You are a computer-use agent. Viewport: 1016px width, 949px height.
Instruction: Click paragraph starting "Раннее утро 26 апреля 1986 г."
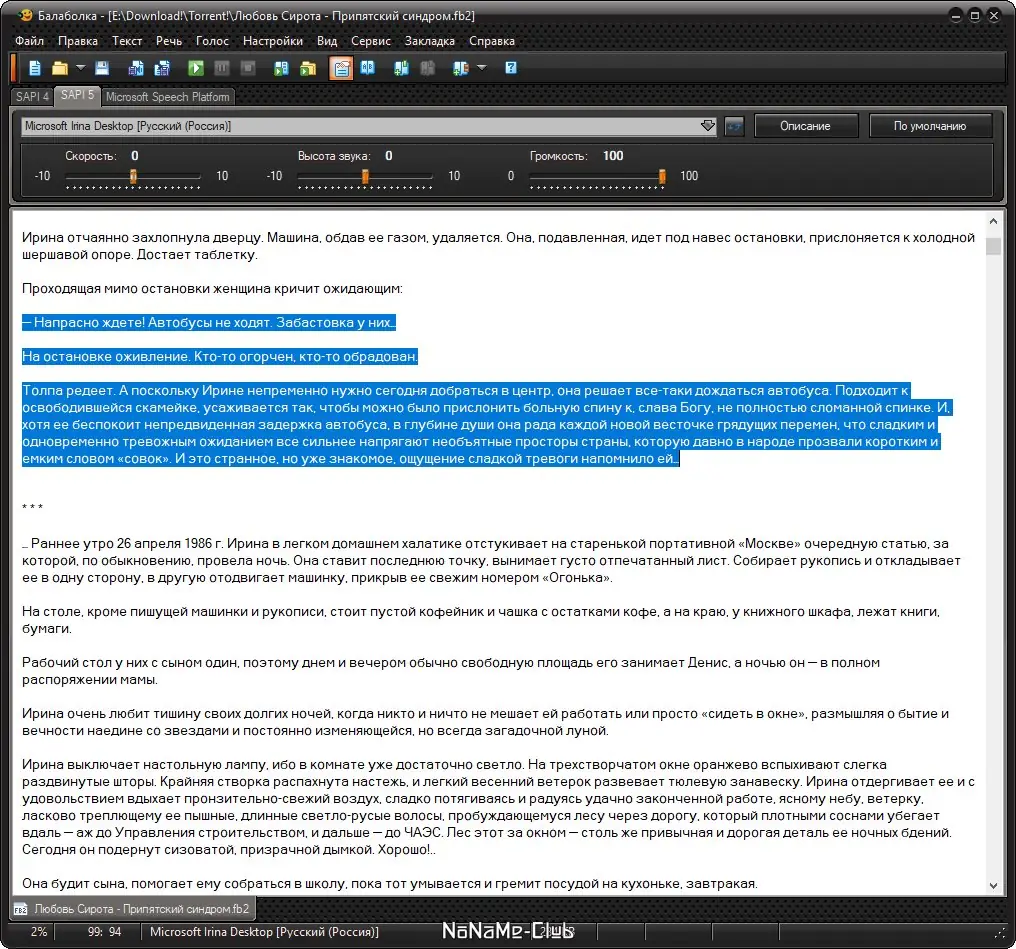pyautogui.click(x=491, y=560)
